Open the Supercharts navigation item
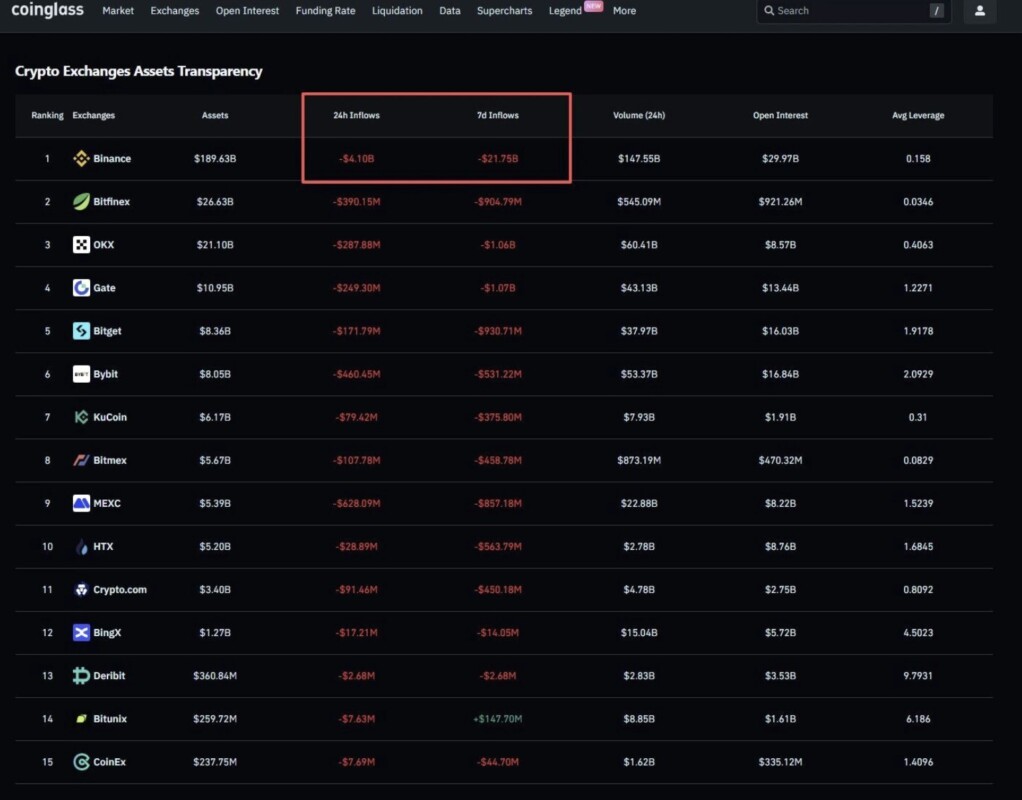1022x800 pixels. point(505,11)
